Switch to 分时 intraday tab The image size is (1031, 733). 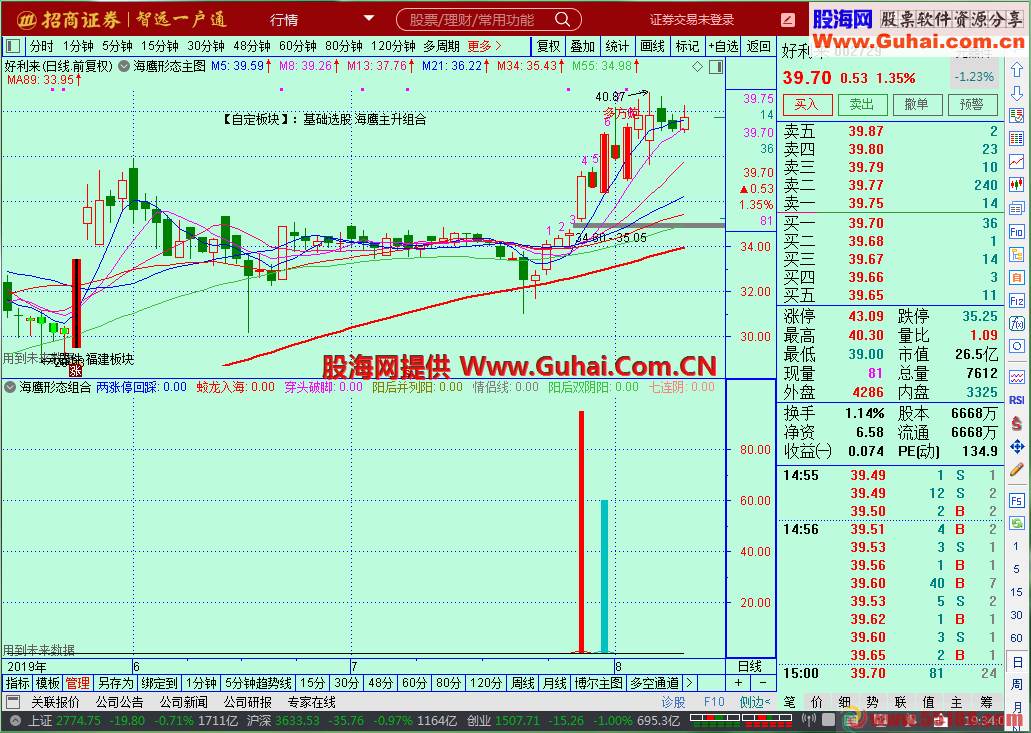tap(41, 46)
